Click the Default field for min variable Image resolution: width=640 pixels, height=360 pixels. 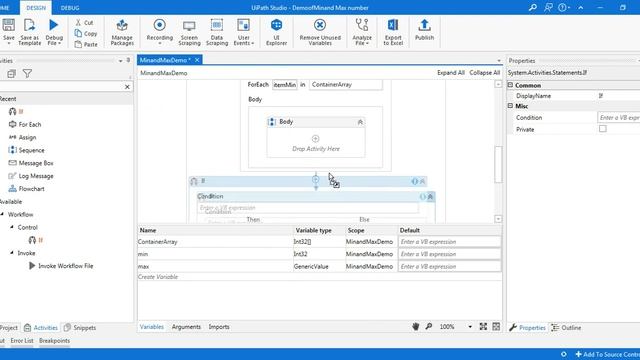449,254
